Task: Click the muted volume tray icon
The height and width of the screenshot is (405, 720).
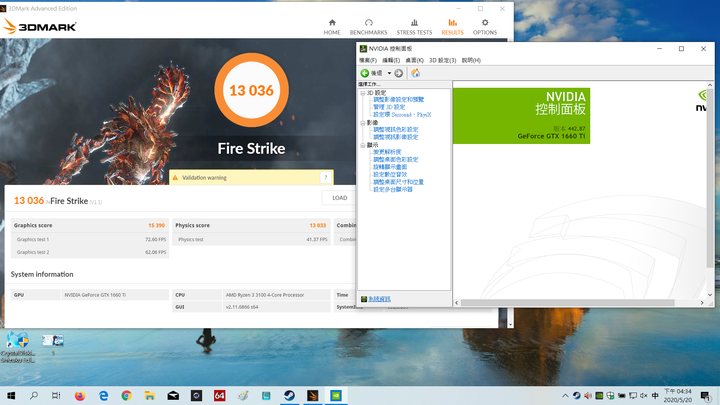Action: [x=644, y=395]
